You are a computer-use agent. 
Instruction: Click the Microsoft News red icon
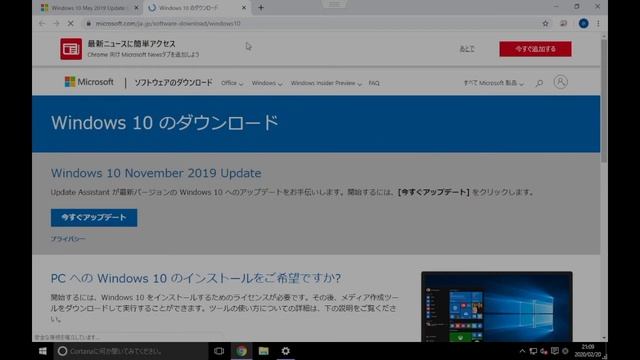click(71, 49)
